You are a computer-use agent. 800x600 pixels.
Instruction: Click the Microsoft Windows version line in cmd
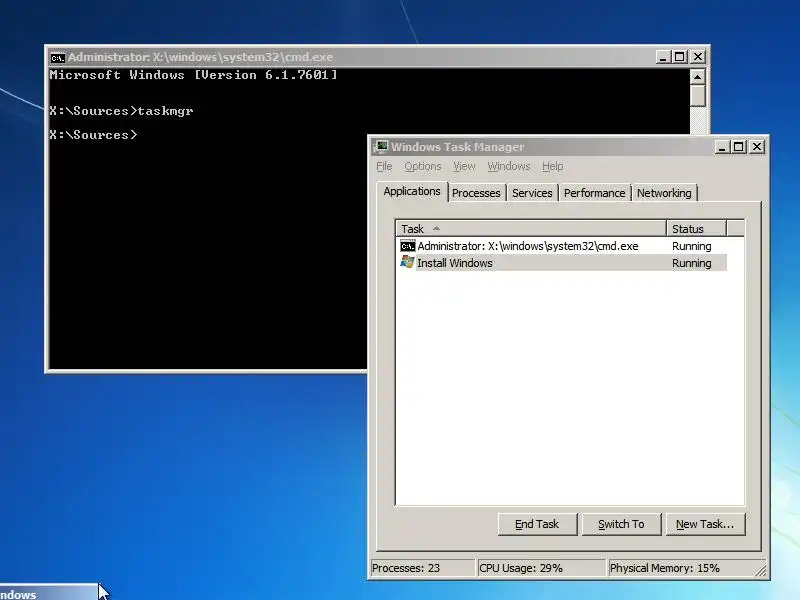[193, 75]
